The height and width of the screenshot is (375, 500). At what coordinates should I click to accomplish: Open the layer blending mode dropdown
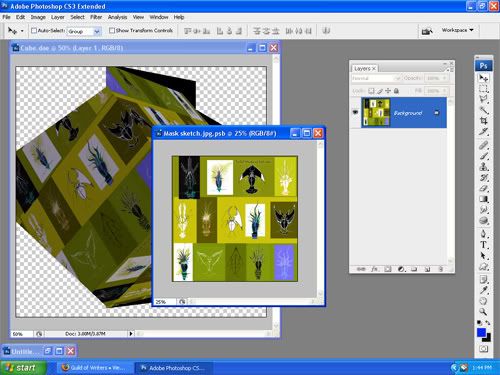coord(376,78)
